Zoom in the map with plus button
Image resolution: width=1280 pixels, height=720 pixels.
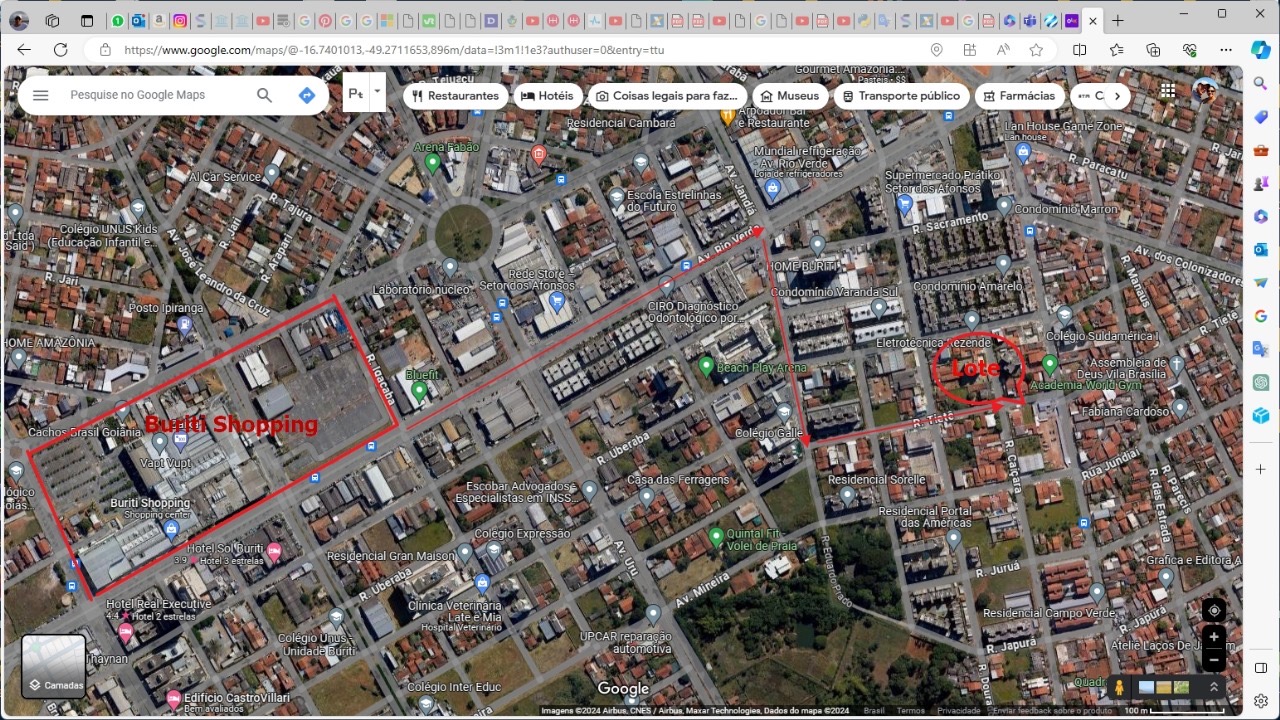tap(1214, 637)
